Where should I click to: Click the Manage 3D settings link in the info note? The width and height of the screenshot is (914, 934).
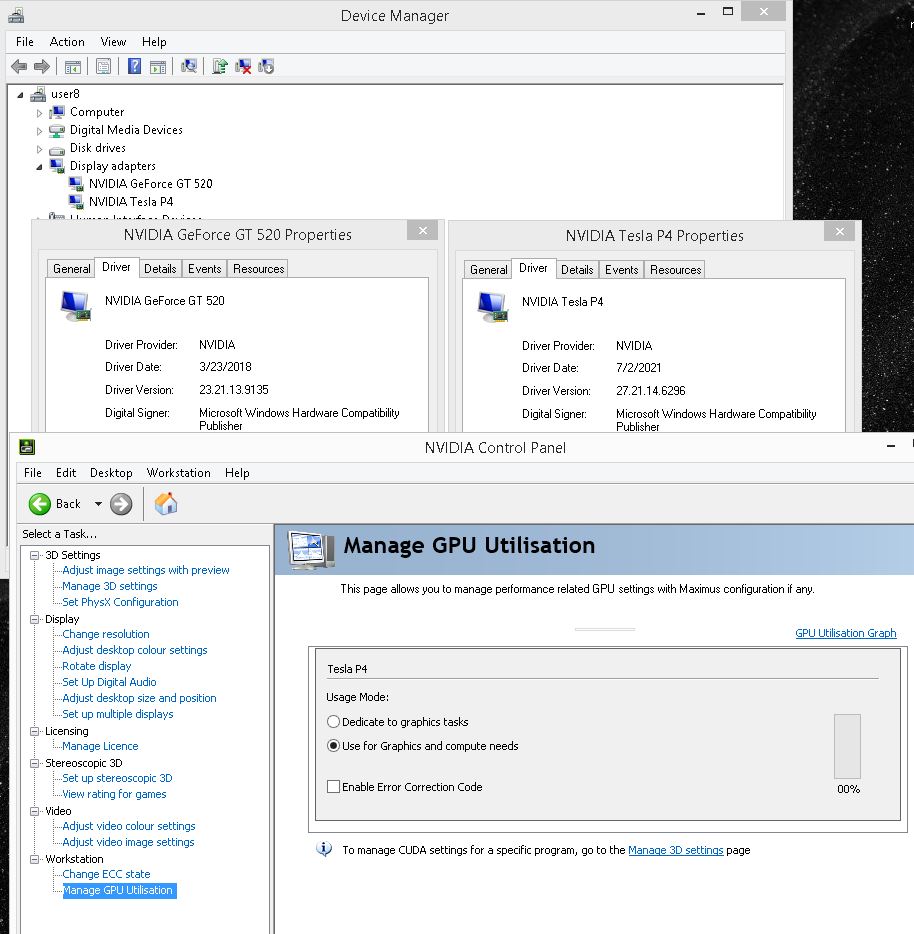(675, 850)
